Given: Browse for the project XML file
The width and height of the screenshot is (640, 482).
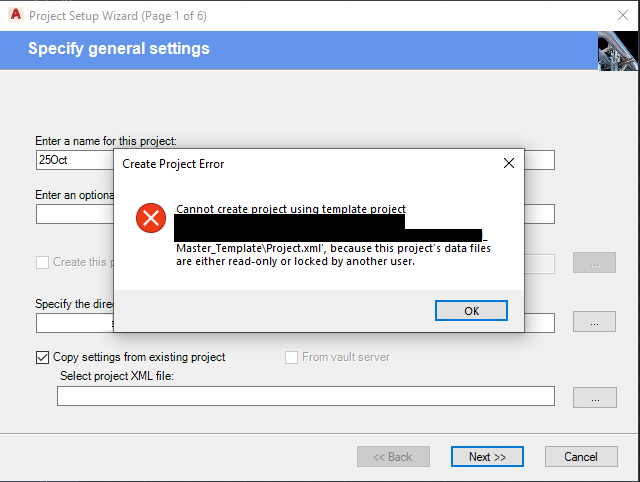Looking at the screenshot, I should pos(594,397).
